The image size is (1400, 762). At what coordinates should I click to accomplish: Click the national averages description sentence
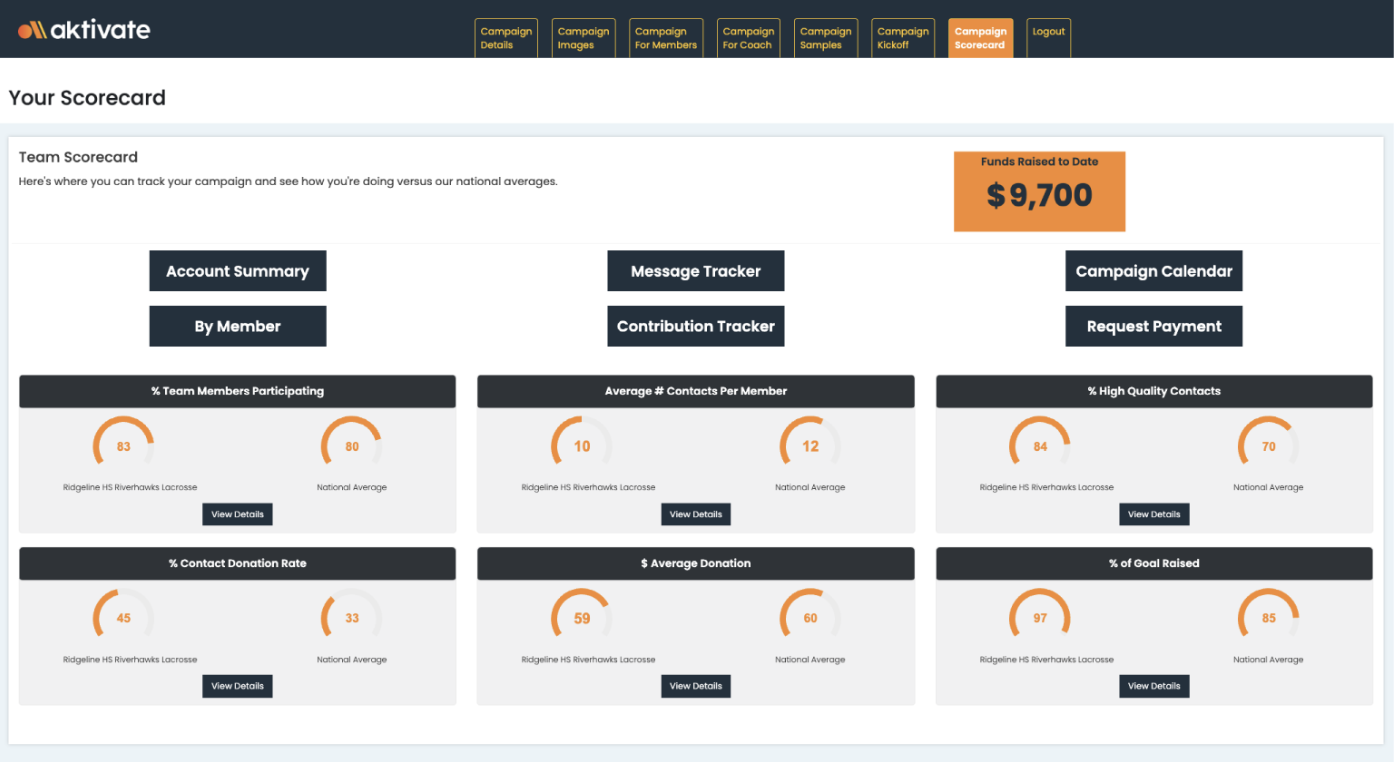(x=288, y=182)
